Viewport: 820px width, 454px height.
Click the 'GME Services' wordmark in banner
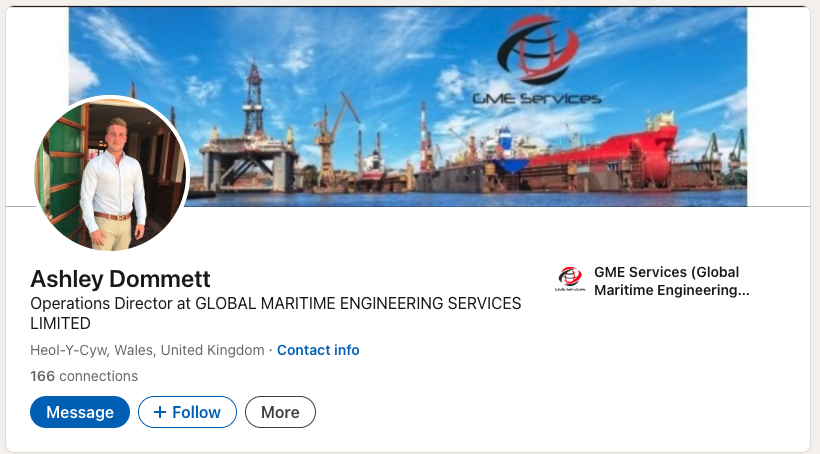click(x=537, y=98)
